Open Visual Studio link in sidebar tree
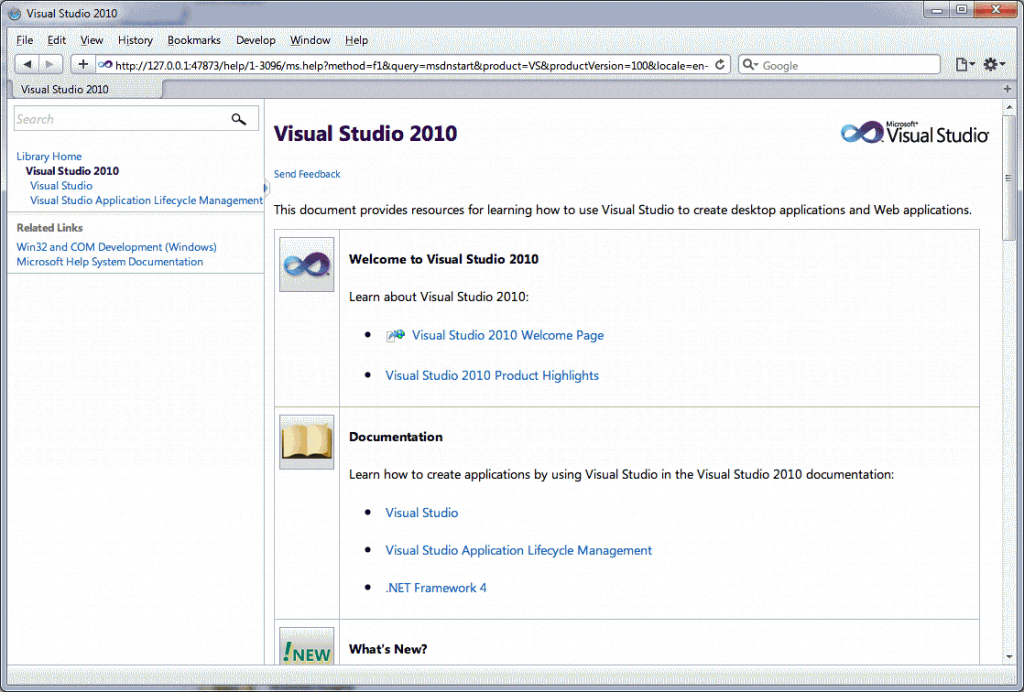1024x692 pixels. click(x=61, y=185)
